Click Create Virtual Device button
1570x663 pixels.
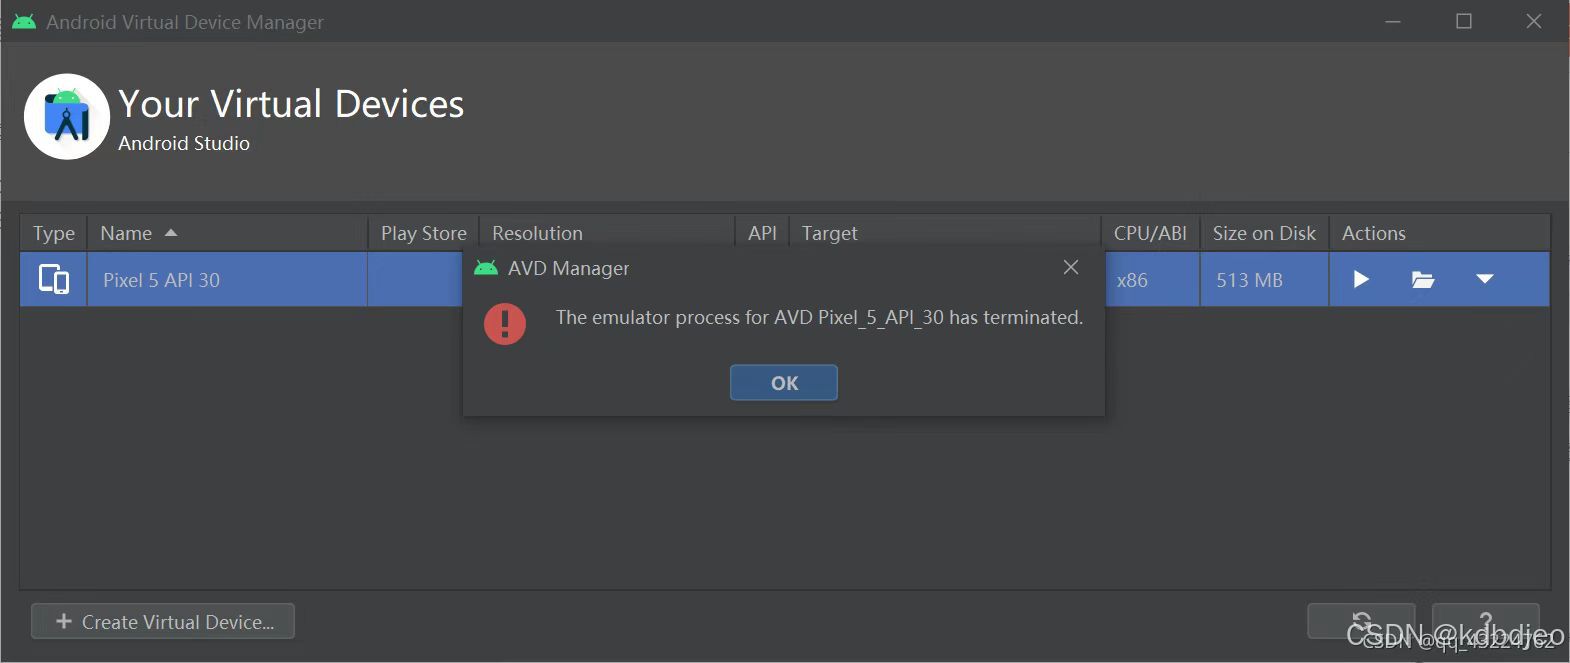click(x=163, y=621)
